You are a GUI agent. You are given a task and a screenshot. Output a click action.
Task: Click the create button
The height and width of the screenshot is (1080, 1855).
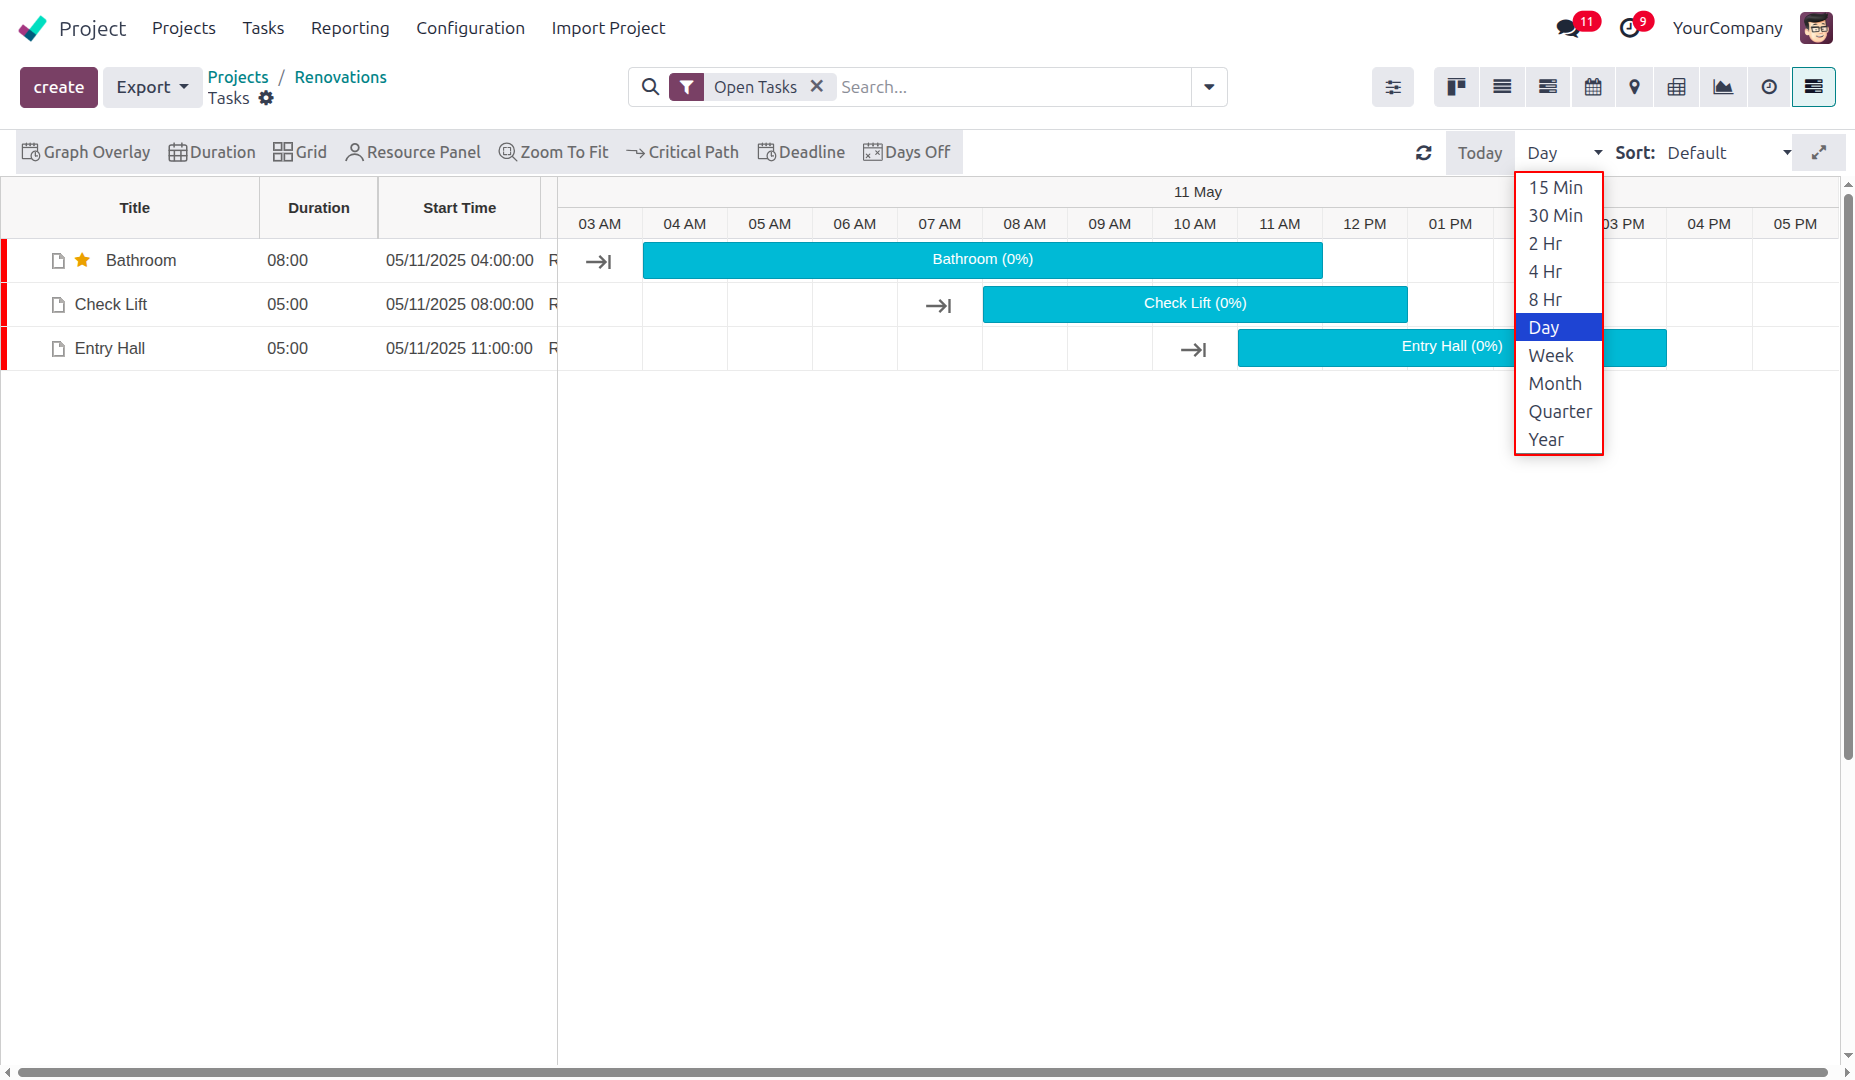[x=59, y=87]
